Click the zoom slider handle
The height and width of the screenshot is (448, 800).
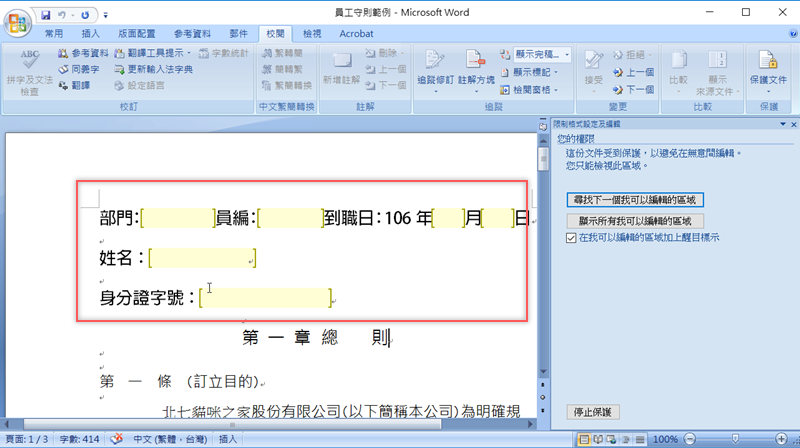pos(735,439)
